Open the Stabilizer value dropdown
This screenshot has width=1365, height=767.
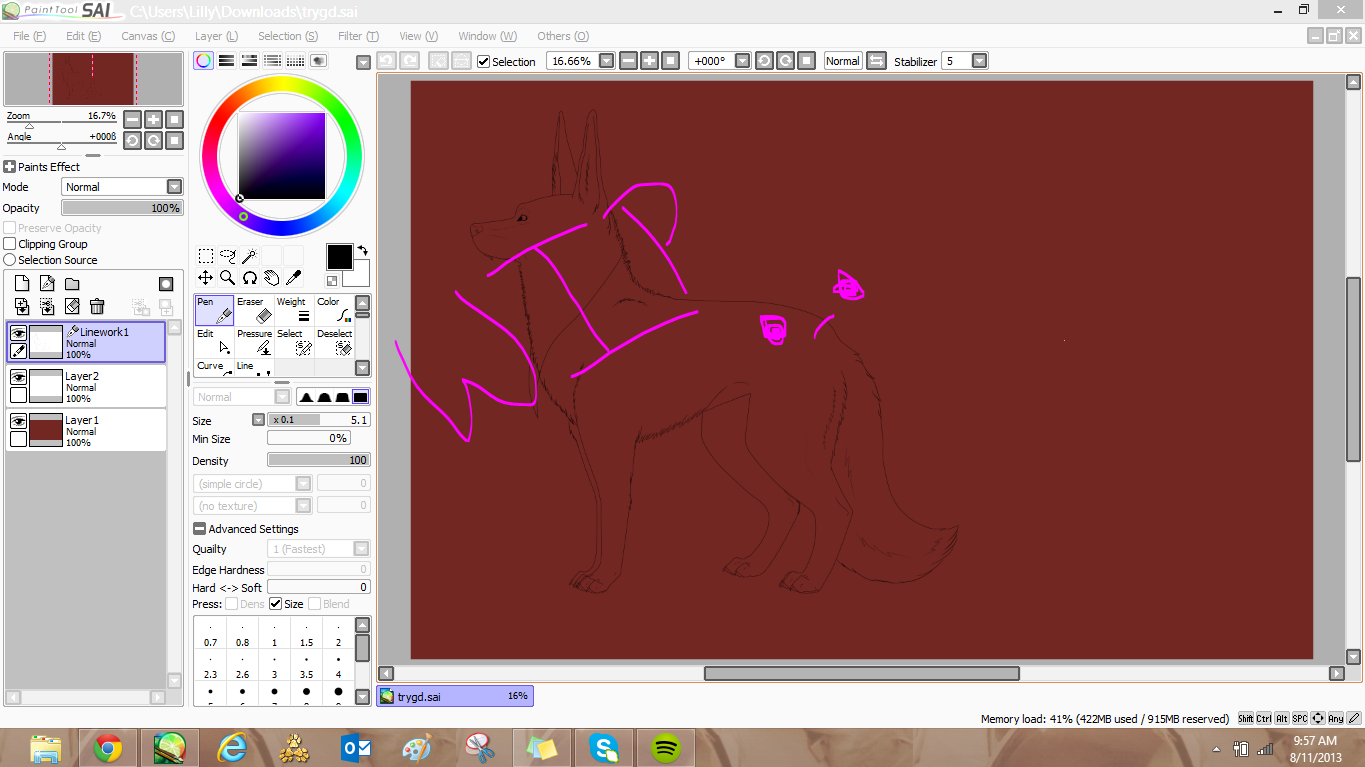point(980,61)
